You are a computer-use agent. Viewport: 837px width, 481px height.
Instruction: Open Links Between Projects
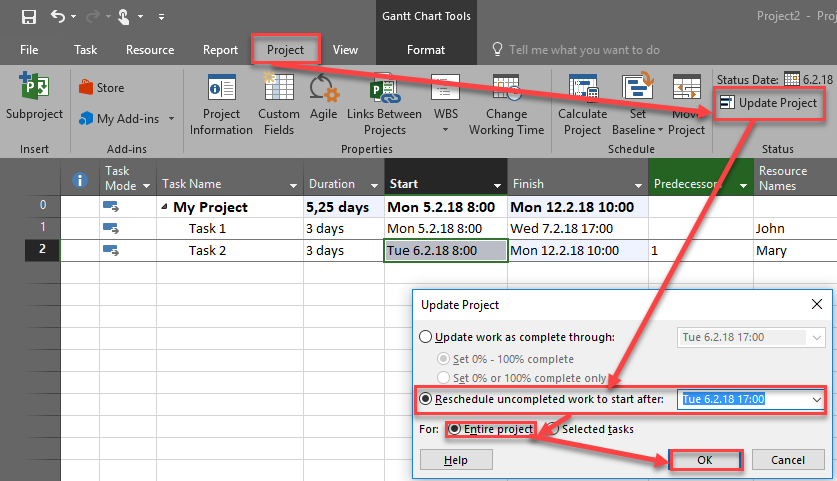(384, 89)
